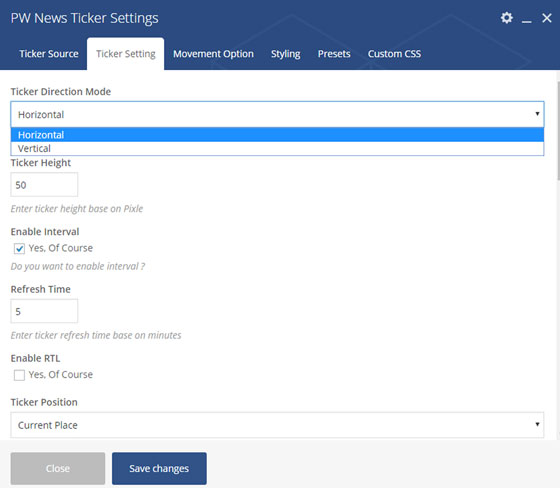Open the Movement Option tab
560x488 pixels.
point(213,54)
